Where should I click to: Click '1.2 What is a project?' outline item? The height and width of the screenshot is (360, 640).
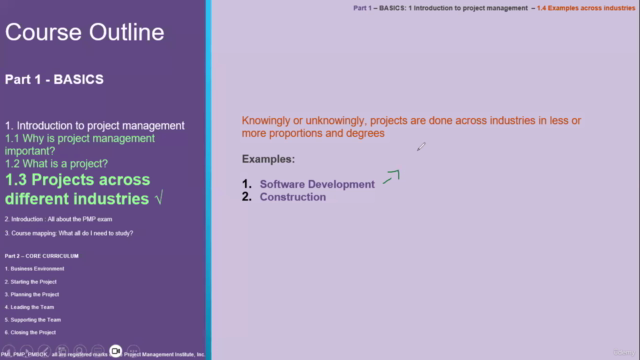click(56, 164)
